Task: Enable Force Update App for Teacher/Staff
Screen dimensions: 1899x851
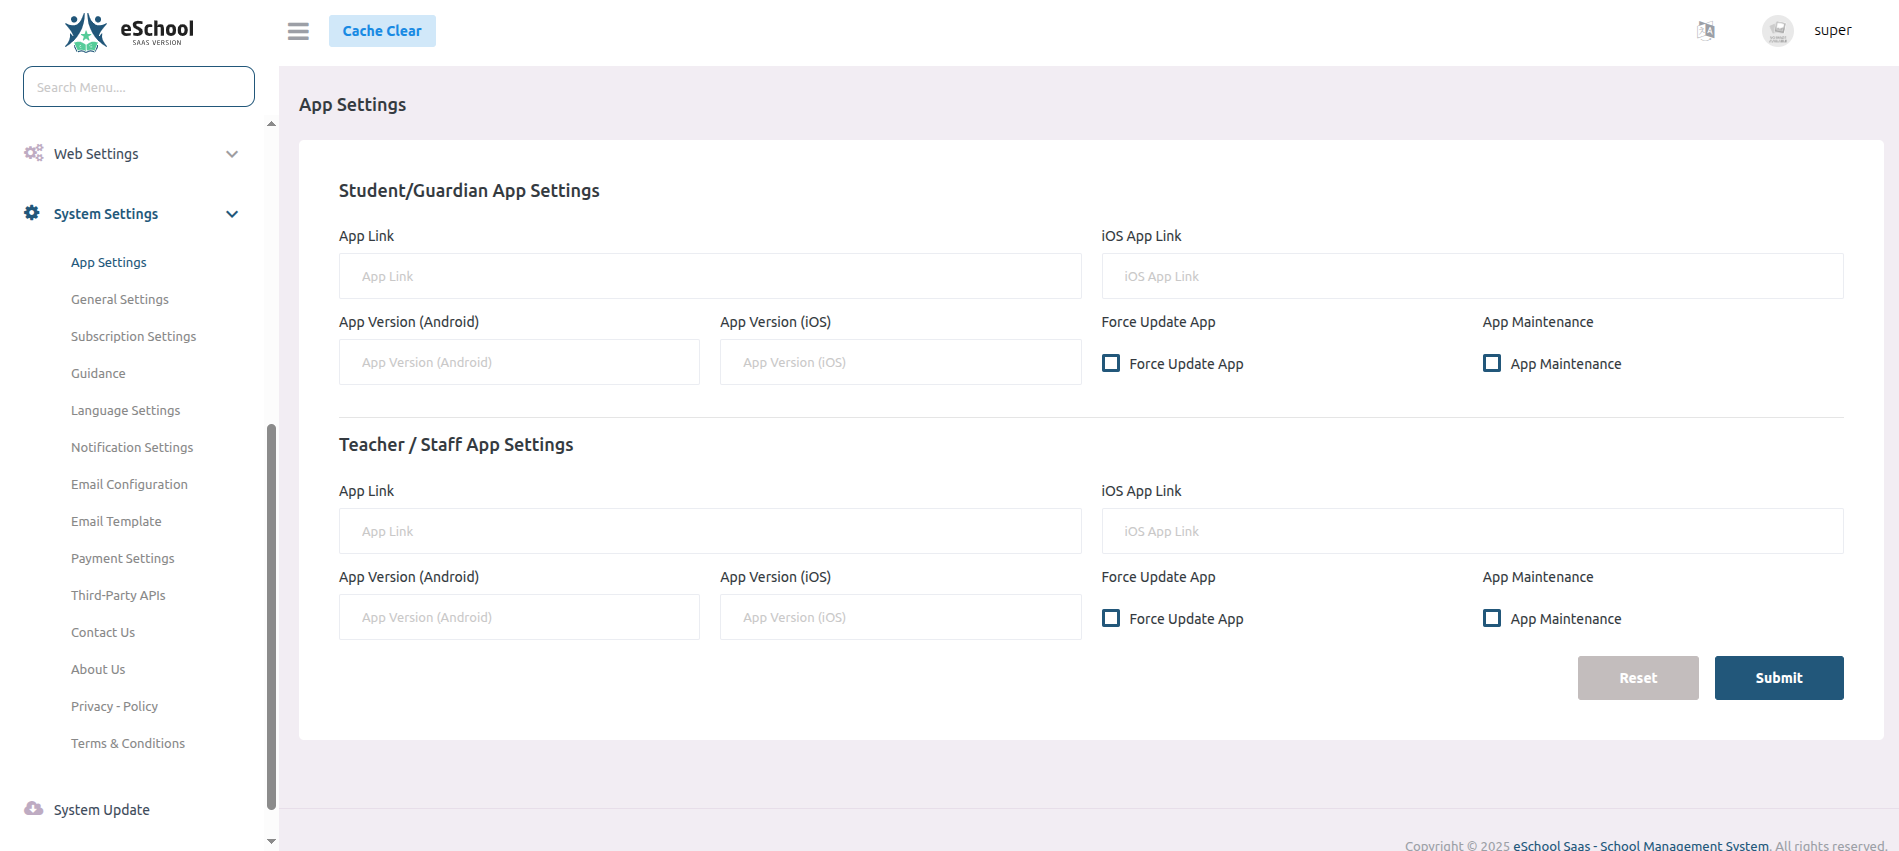Action: tap(1111, 618)
